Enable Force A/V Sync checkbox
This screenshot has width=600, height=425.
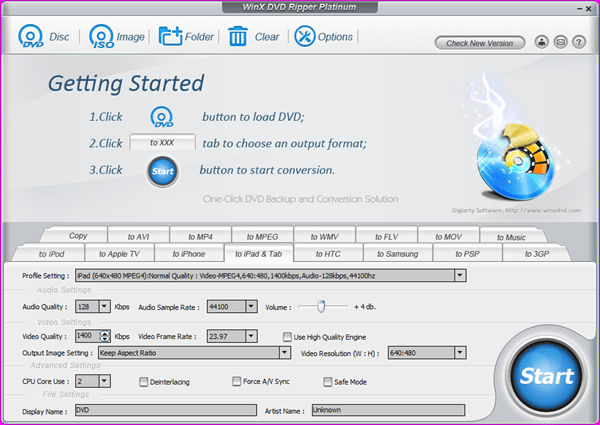tap(236, 381)
